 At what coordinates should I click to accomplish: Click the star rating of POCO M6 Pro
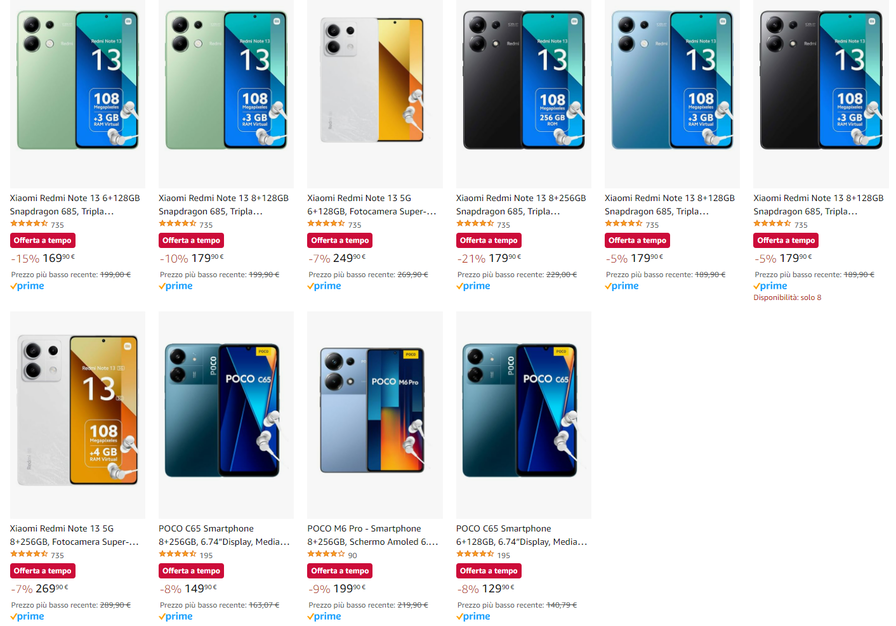pyautogui.click(x=325, y=554)
